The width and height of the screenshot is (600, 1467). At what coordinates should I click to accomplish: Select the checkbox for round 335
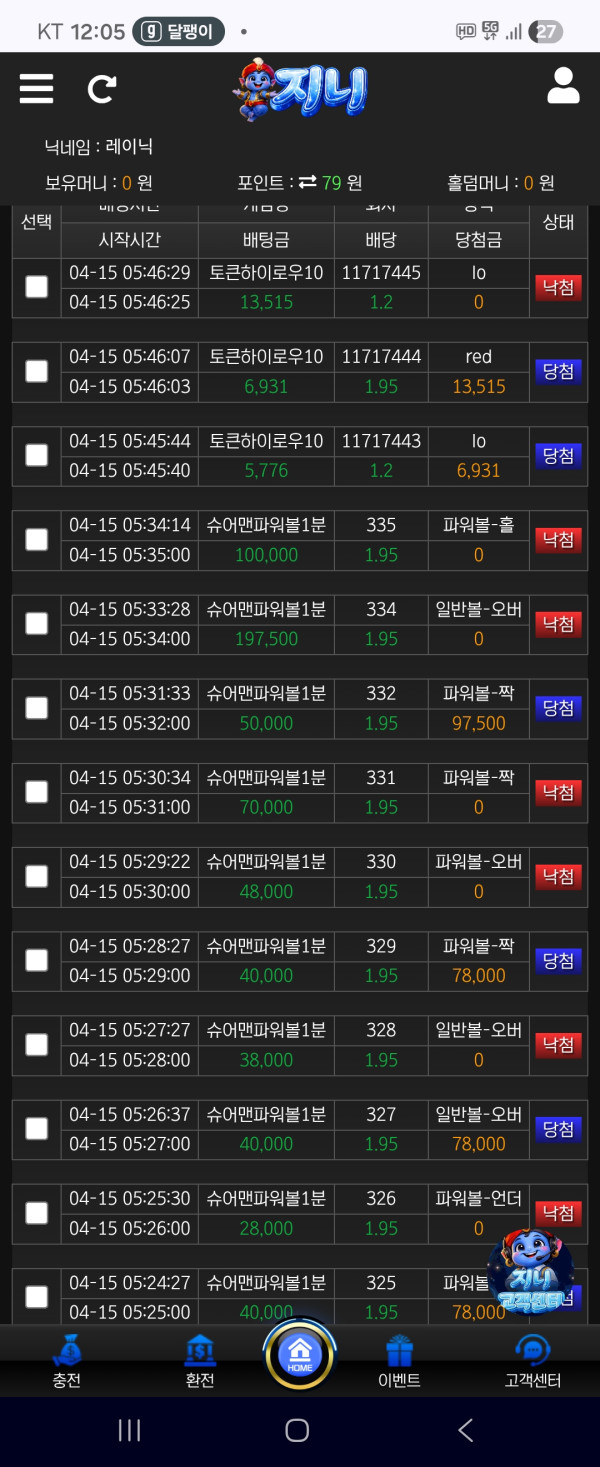(36, 540)
